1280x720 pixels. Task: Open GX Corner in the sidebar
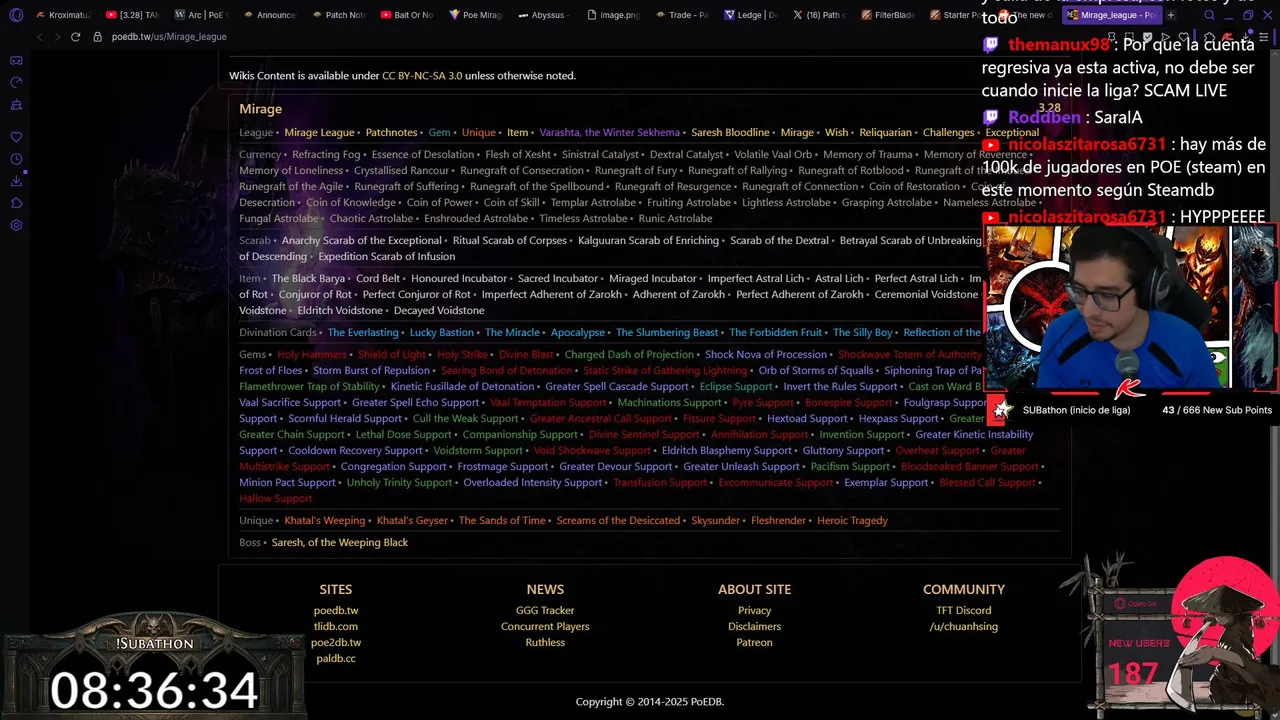[16, 60]
